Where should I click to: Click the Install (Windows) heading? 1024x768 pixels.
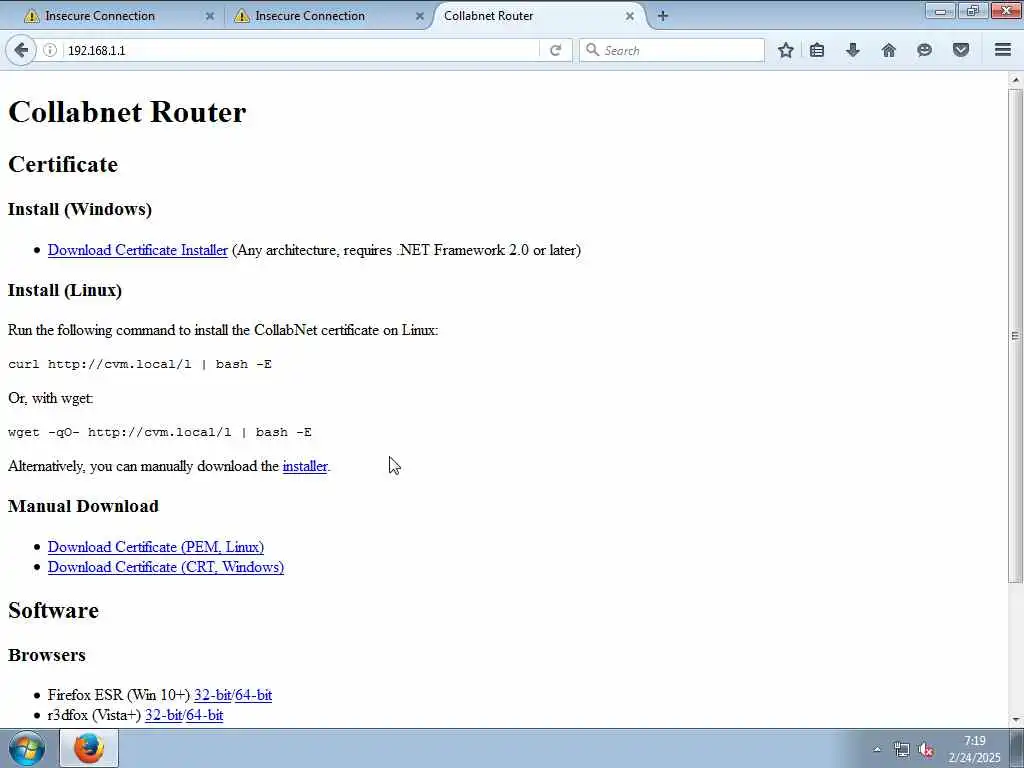[x=80, y=209]
